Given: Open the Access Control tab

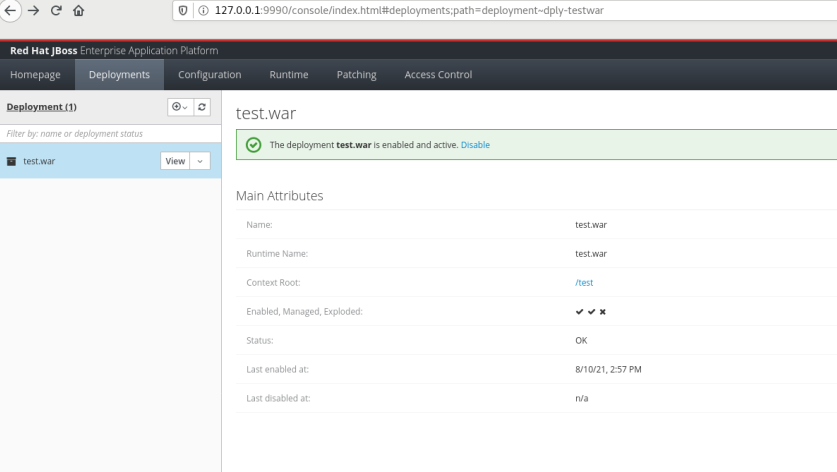Looking at the screenshot, I should pos(438,75).
